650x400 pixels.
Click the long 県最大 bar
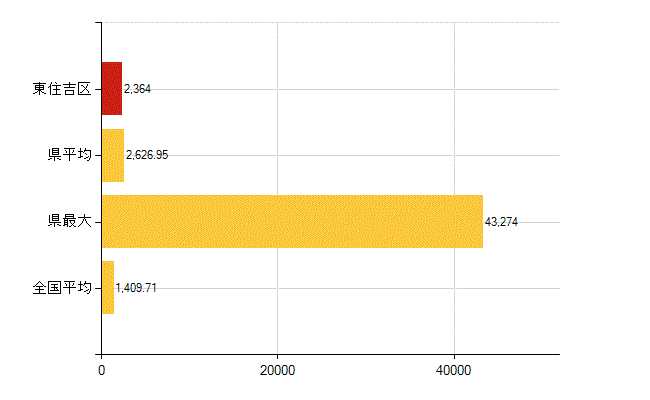(291, 221)
